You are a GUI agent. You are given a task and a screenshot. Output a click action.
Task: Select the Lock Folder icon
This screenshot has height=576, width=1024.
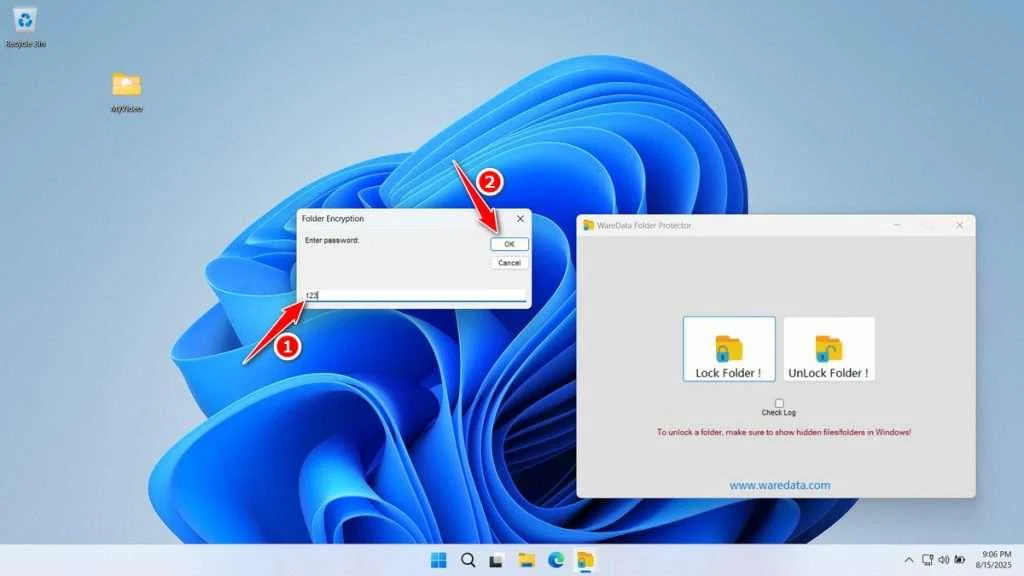[729, 347]
